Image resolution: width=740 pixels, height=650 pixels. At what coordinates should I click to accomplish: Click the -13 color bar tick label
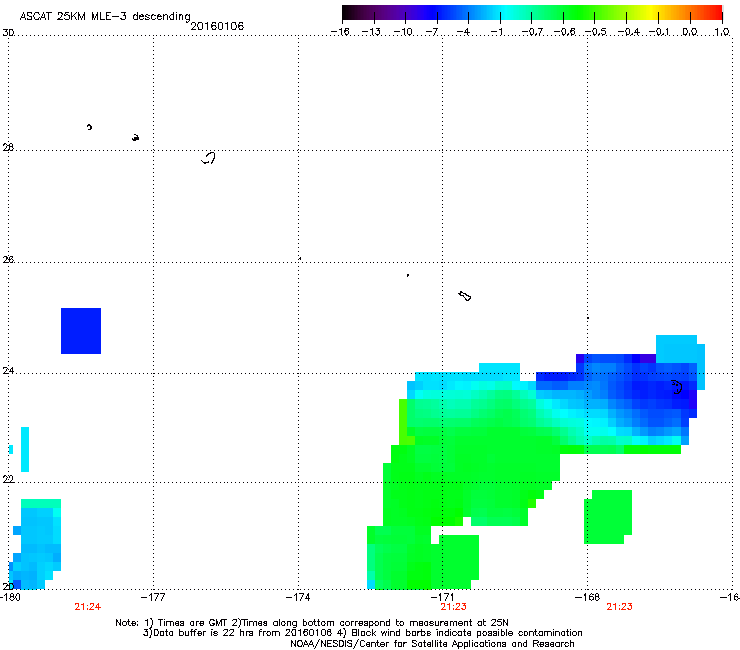pos(371,32)
